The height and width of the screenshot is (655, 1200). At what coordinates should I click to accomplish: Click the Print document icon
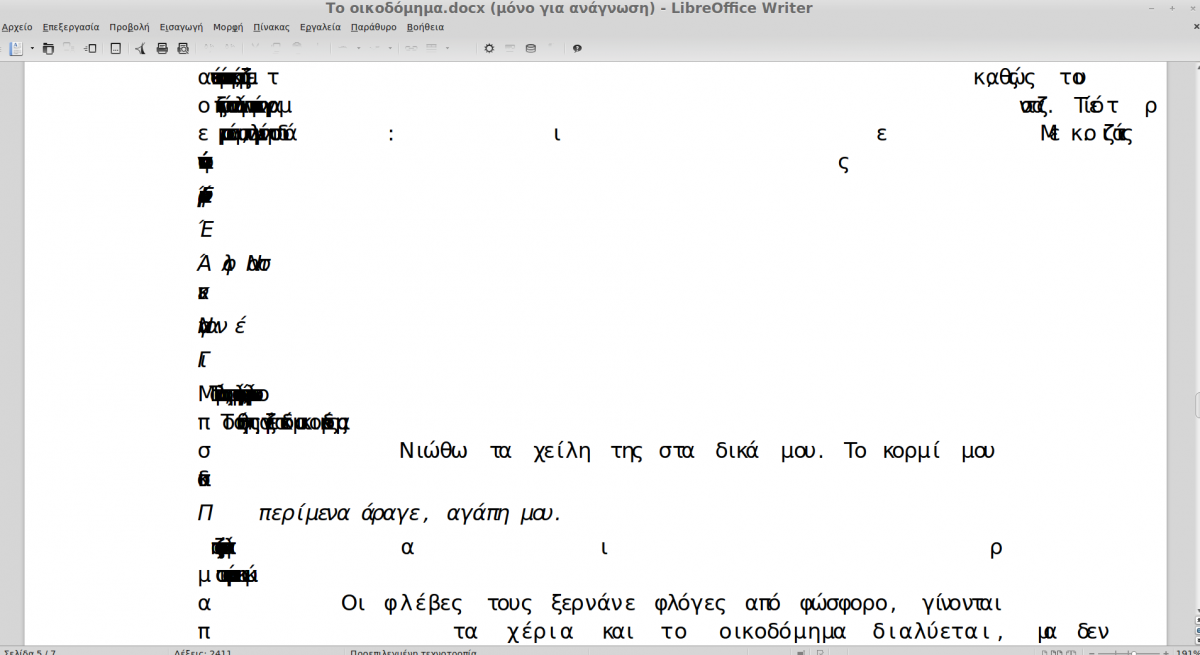click(x=162, y=48)
